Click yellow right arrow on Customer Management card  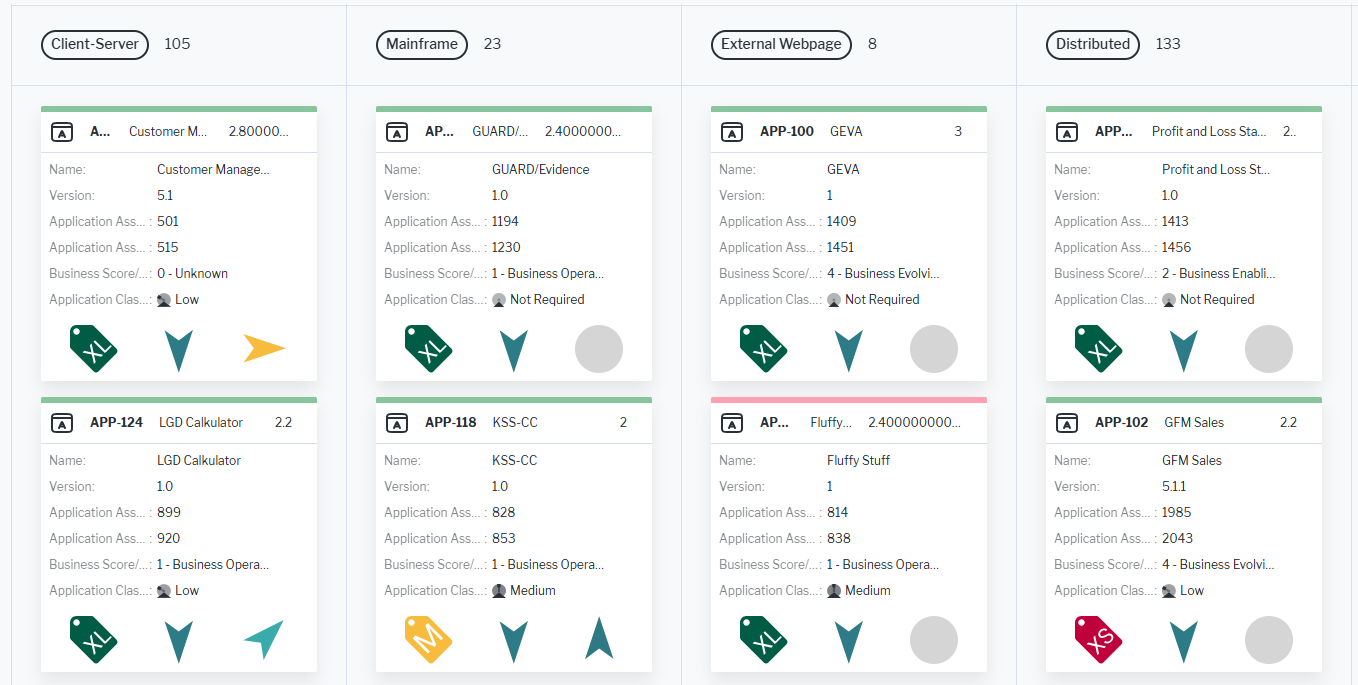[x=264, y=349]
